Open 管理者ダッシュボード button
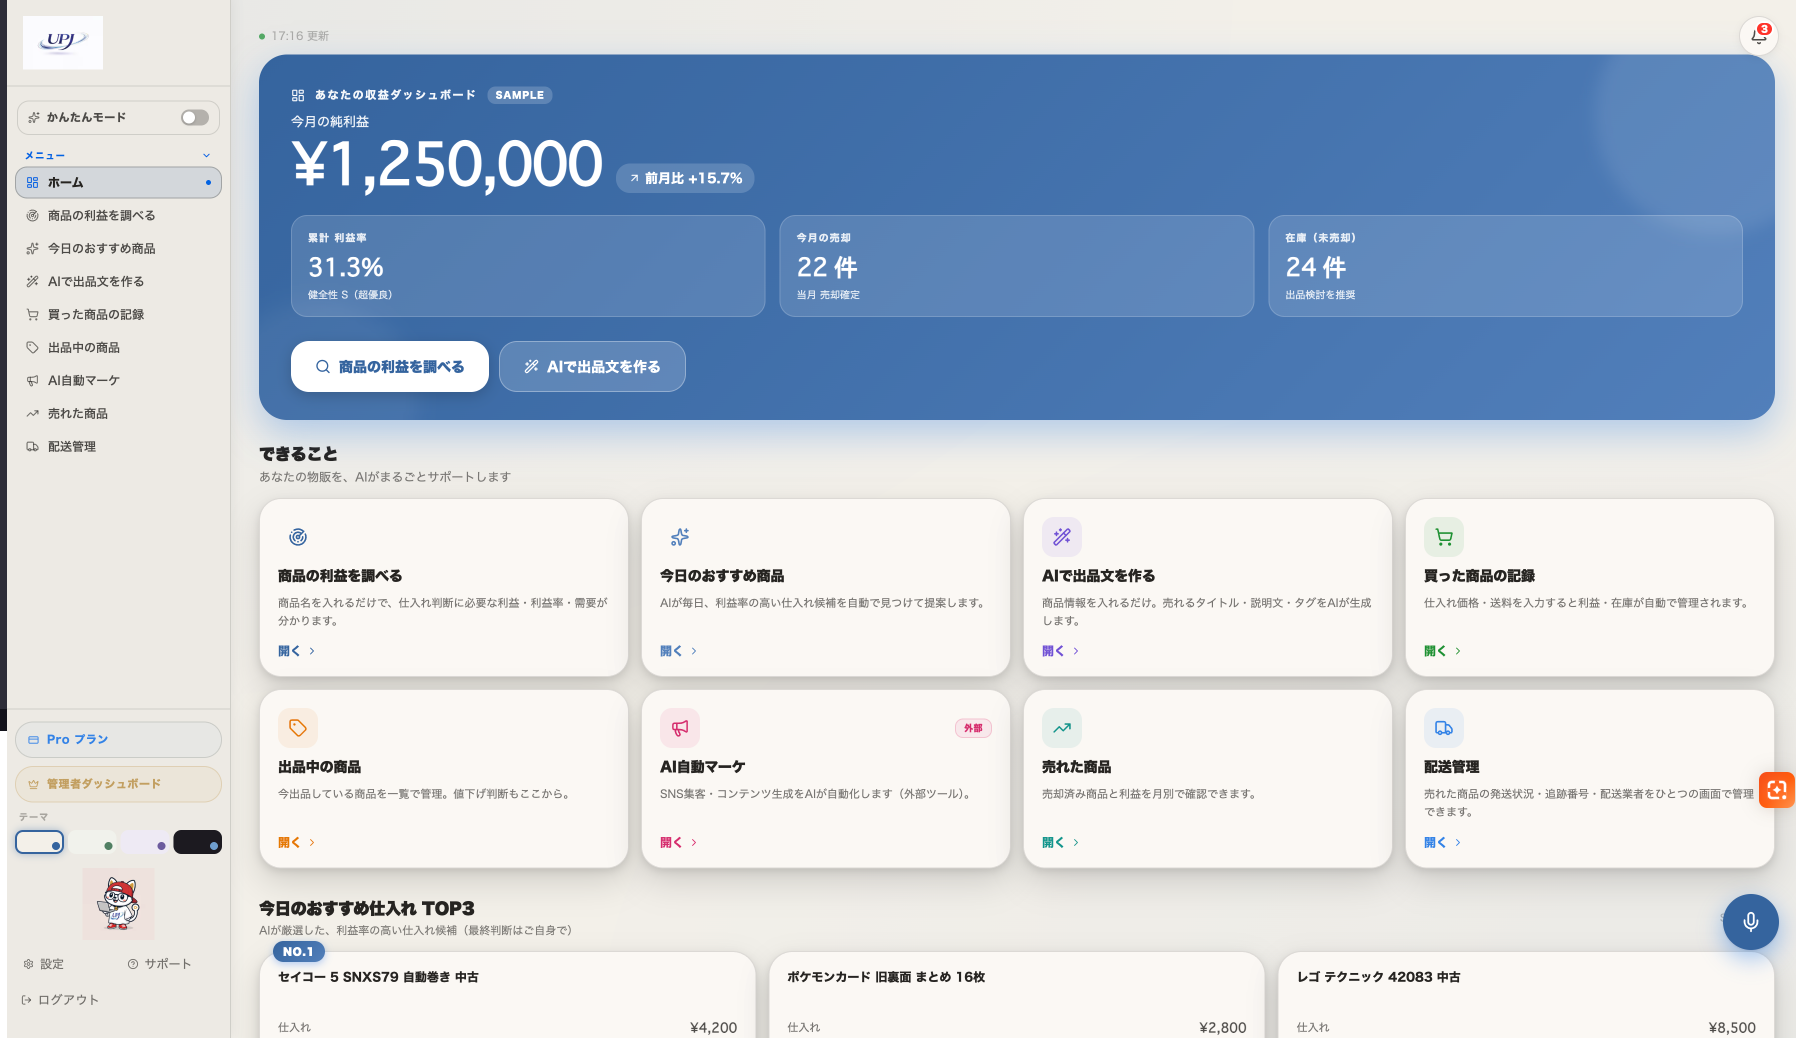 [118, 784]
